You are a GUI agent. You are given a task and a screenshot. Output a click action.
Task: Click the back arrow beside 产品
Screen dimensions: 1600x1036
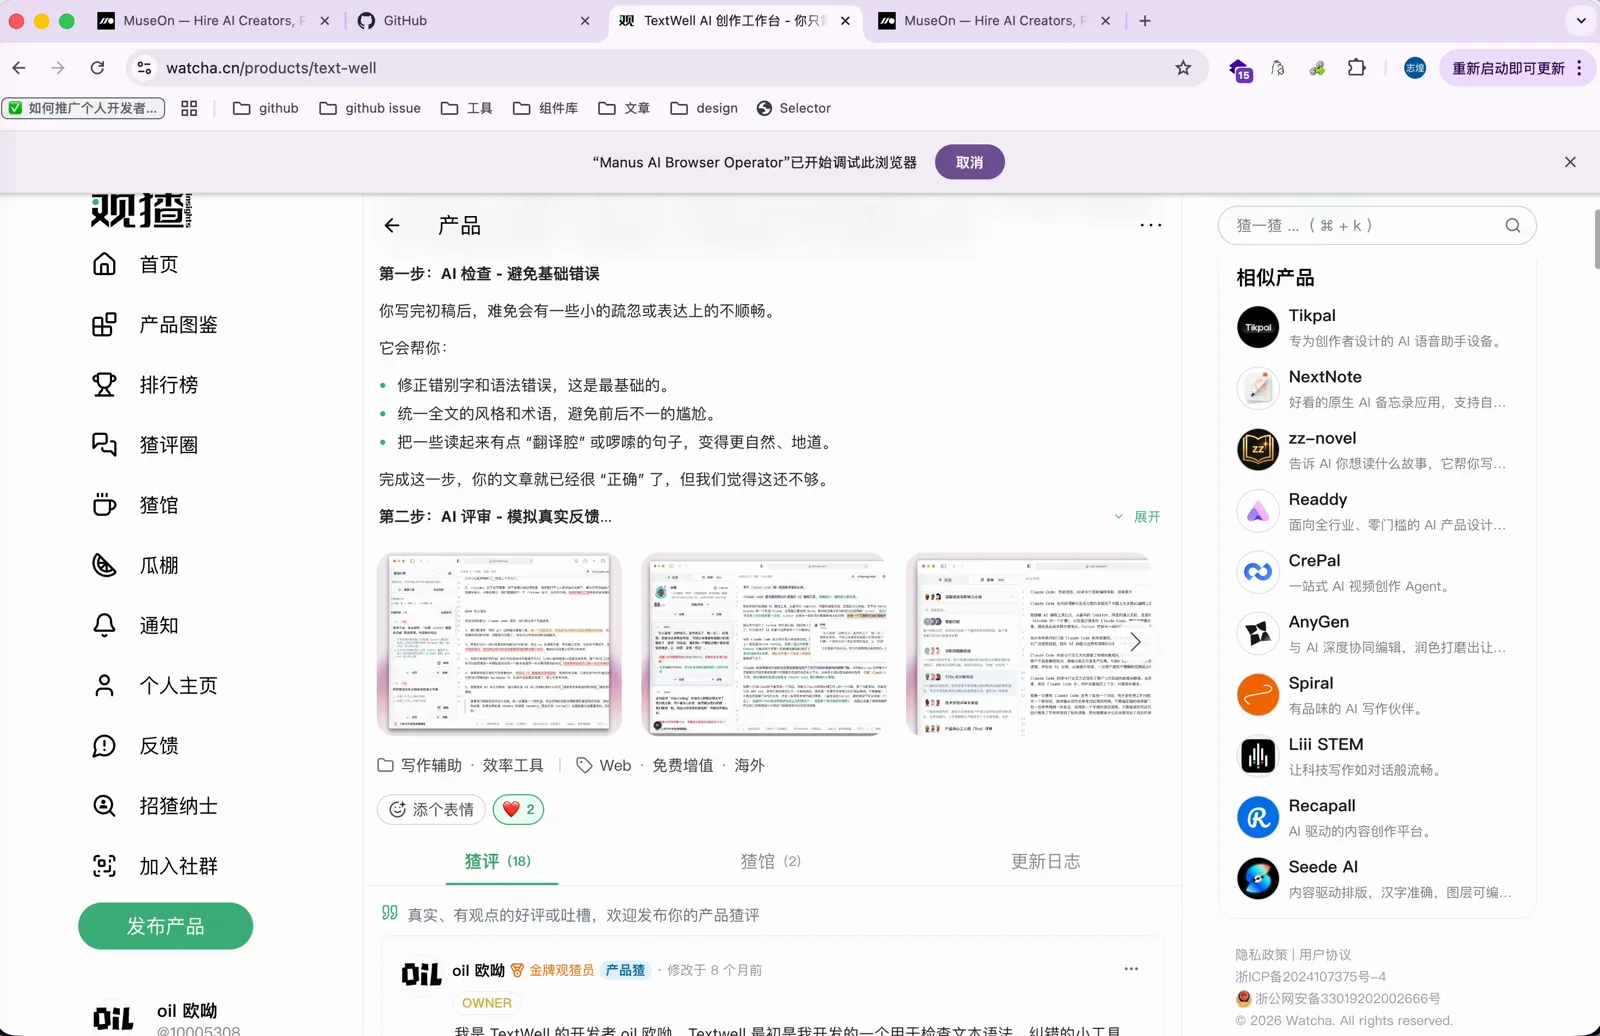click(392, 226)
